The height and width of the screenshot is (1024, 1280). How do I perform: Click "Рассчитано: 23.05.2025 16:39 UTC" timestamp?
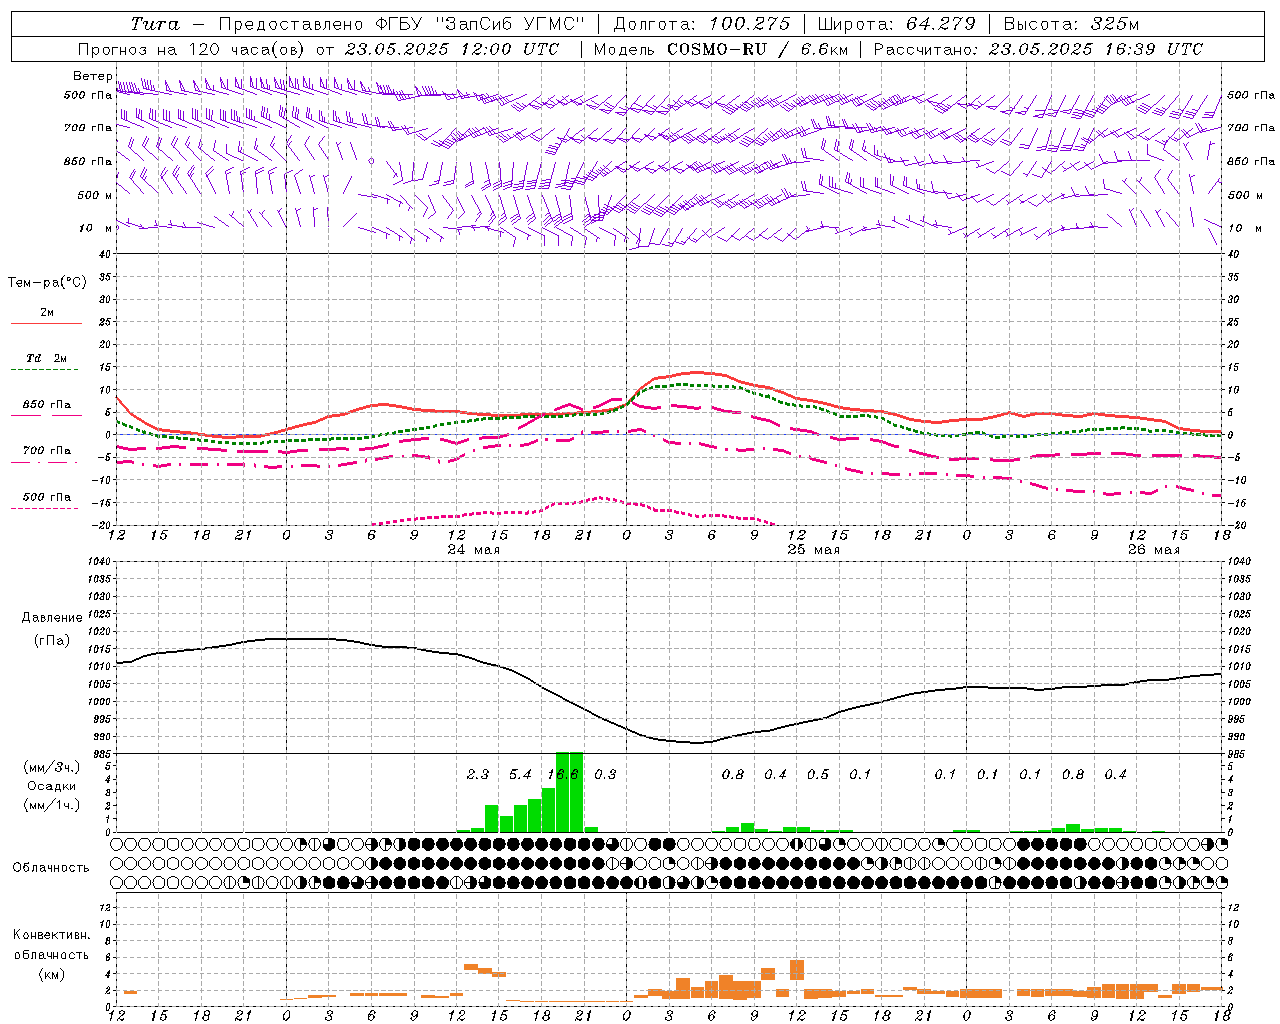click(x=1038, y=49)
